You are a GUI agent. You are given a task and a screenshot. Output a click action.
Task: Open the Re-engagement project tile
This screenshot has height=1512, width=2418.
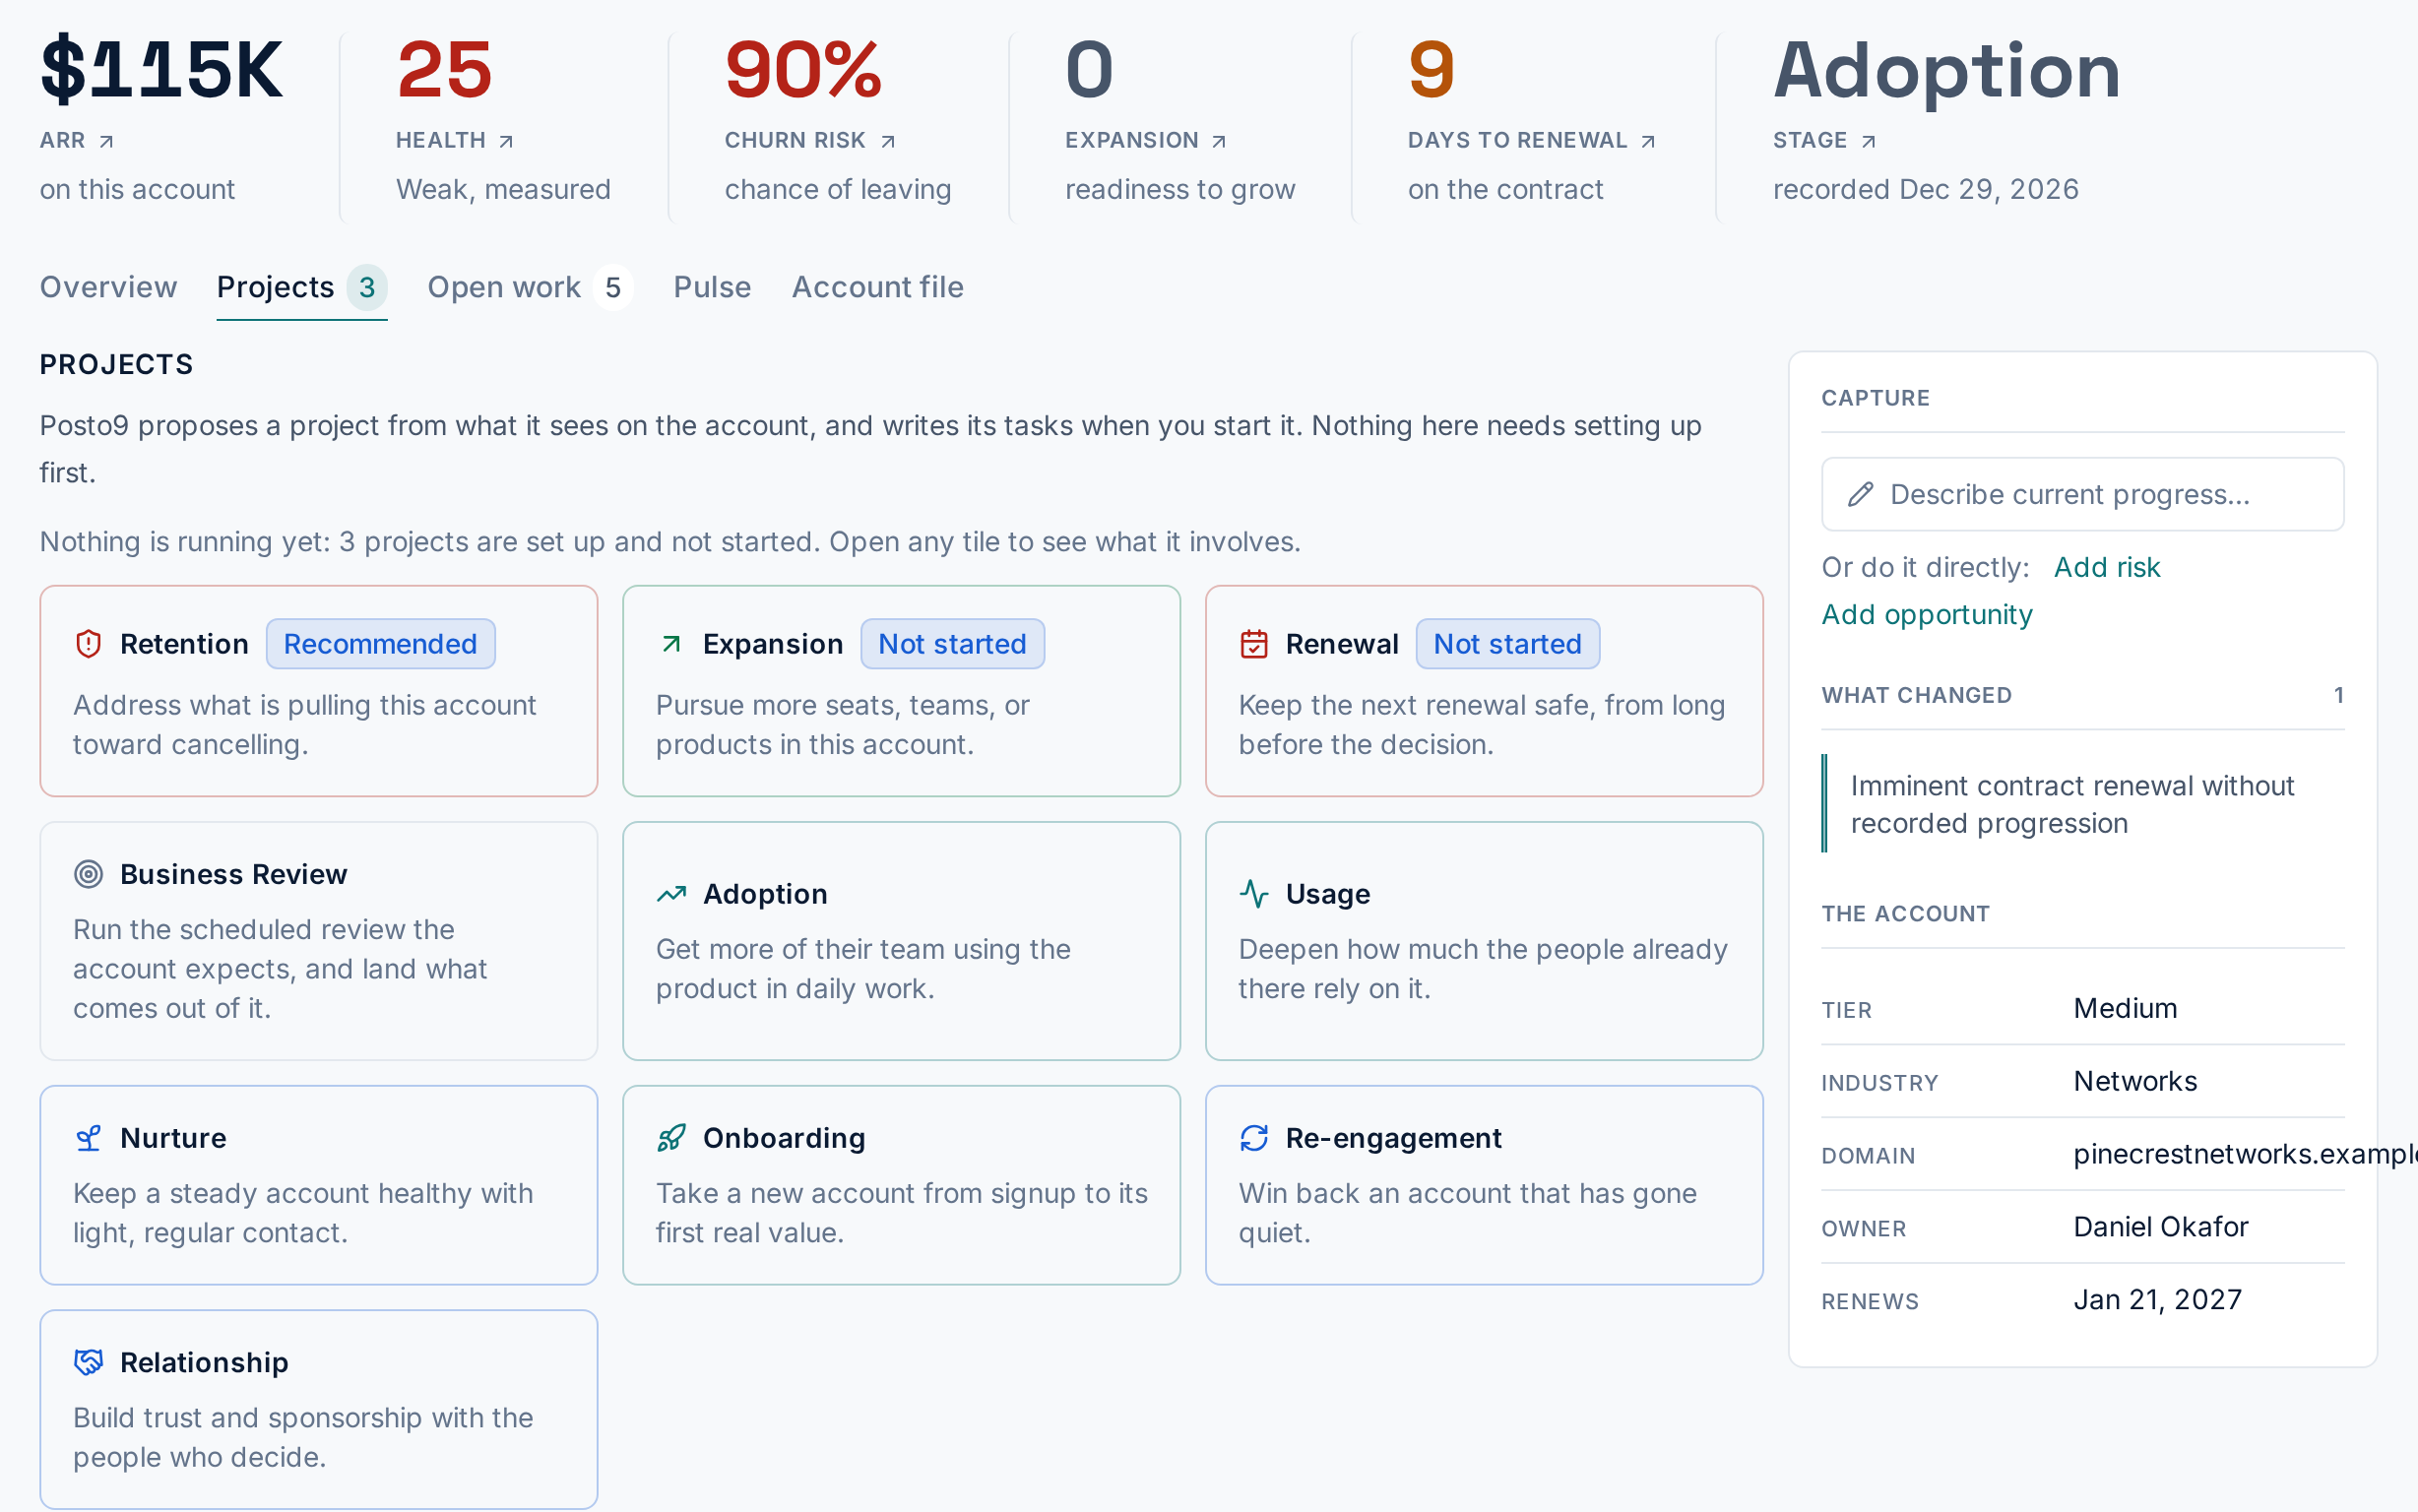click(1485, 1185)
